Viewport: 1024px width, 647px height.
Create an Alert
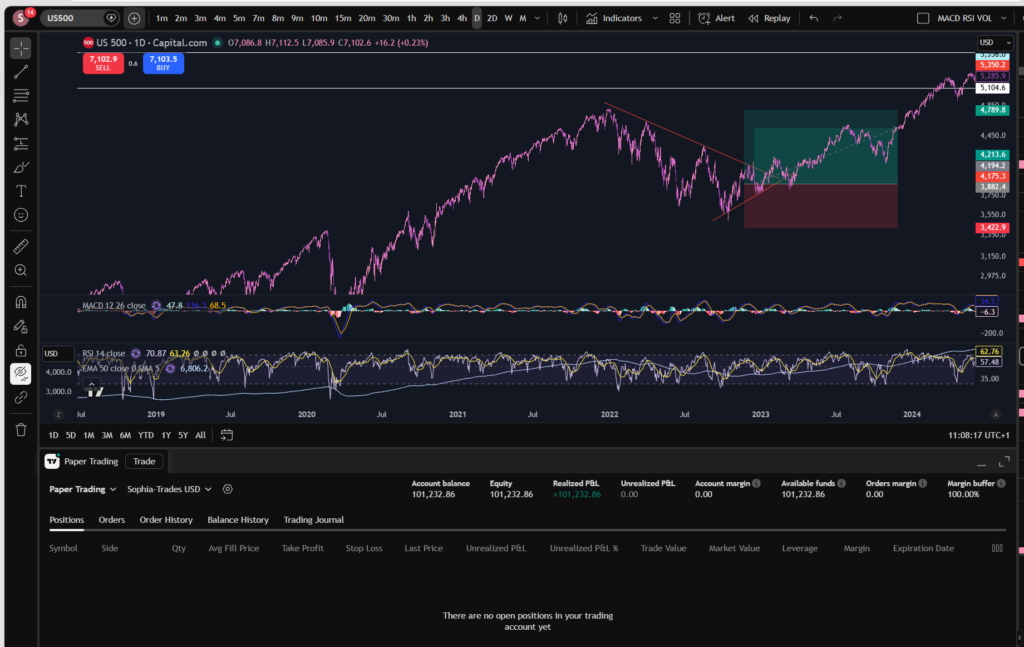tap(716, 18)
